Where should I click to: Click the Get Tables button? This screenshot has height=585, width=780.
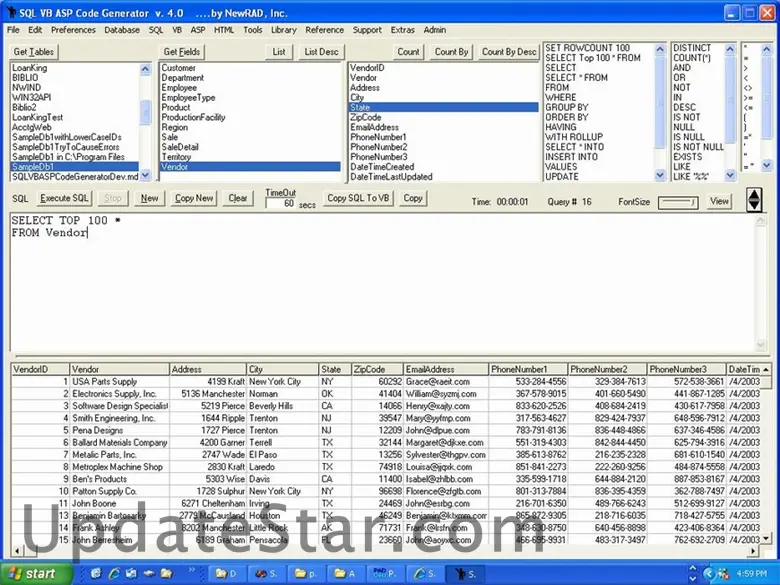[34, 52]
